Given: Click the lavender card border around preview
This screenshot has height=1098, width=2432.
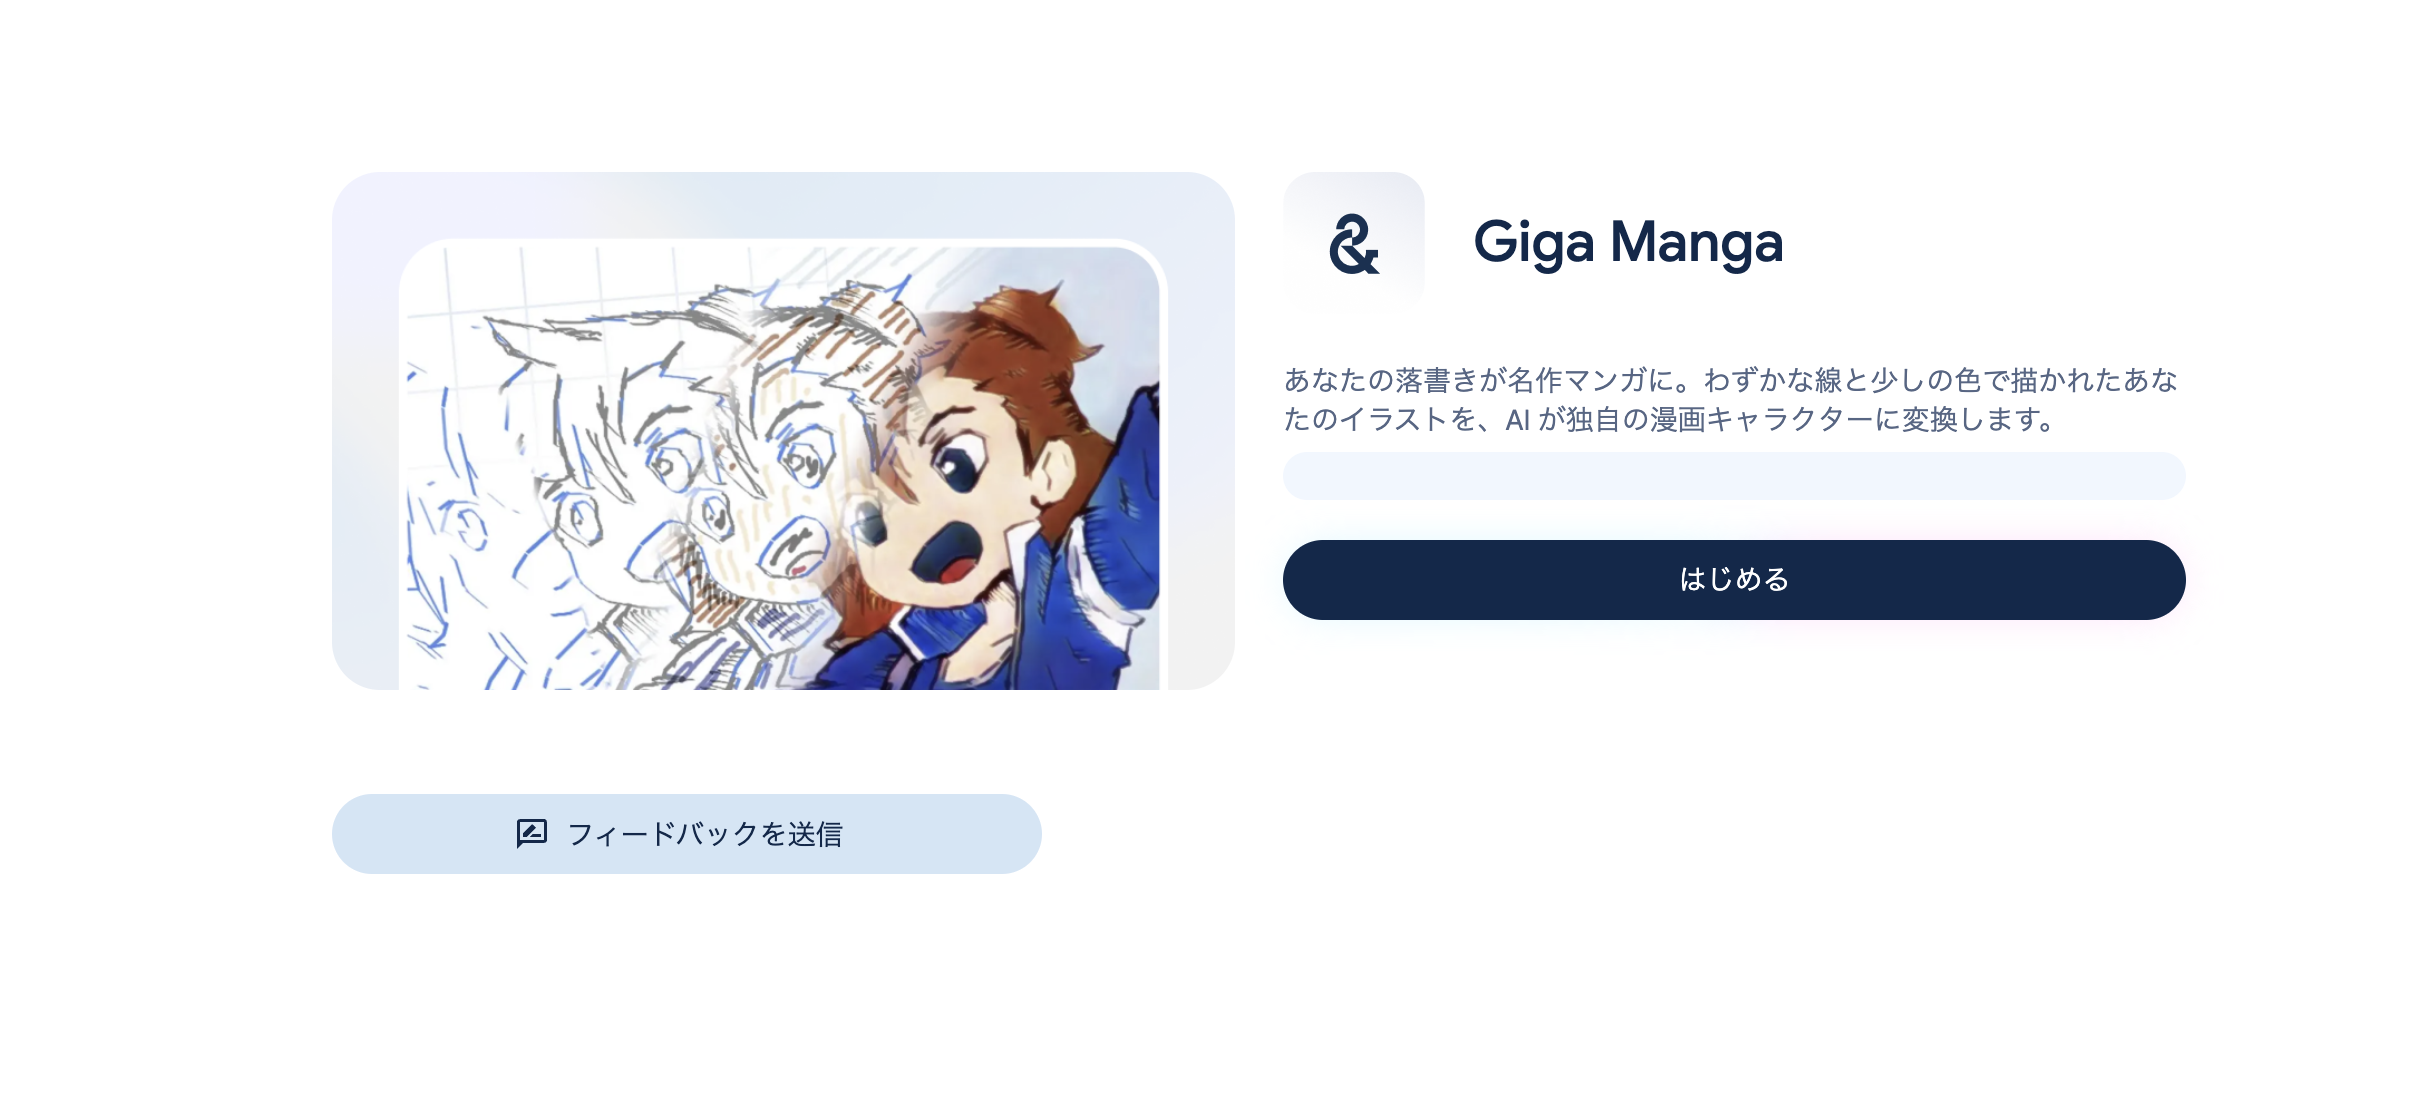Looking at the screenshot, I should (783, 204).
